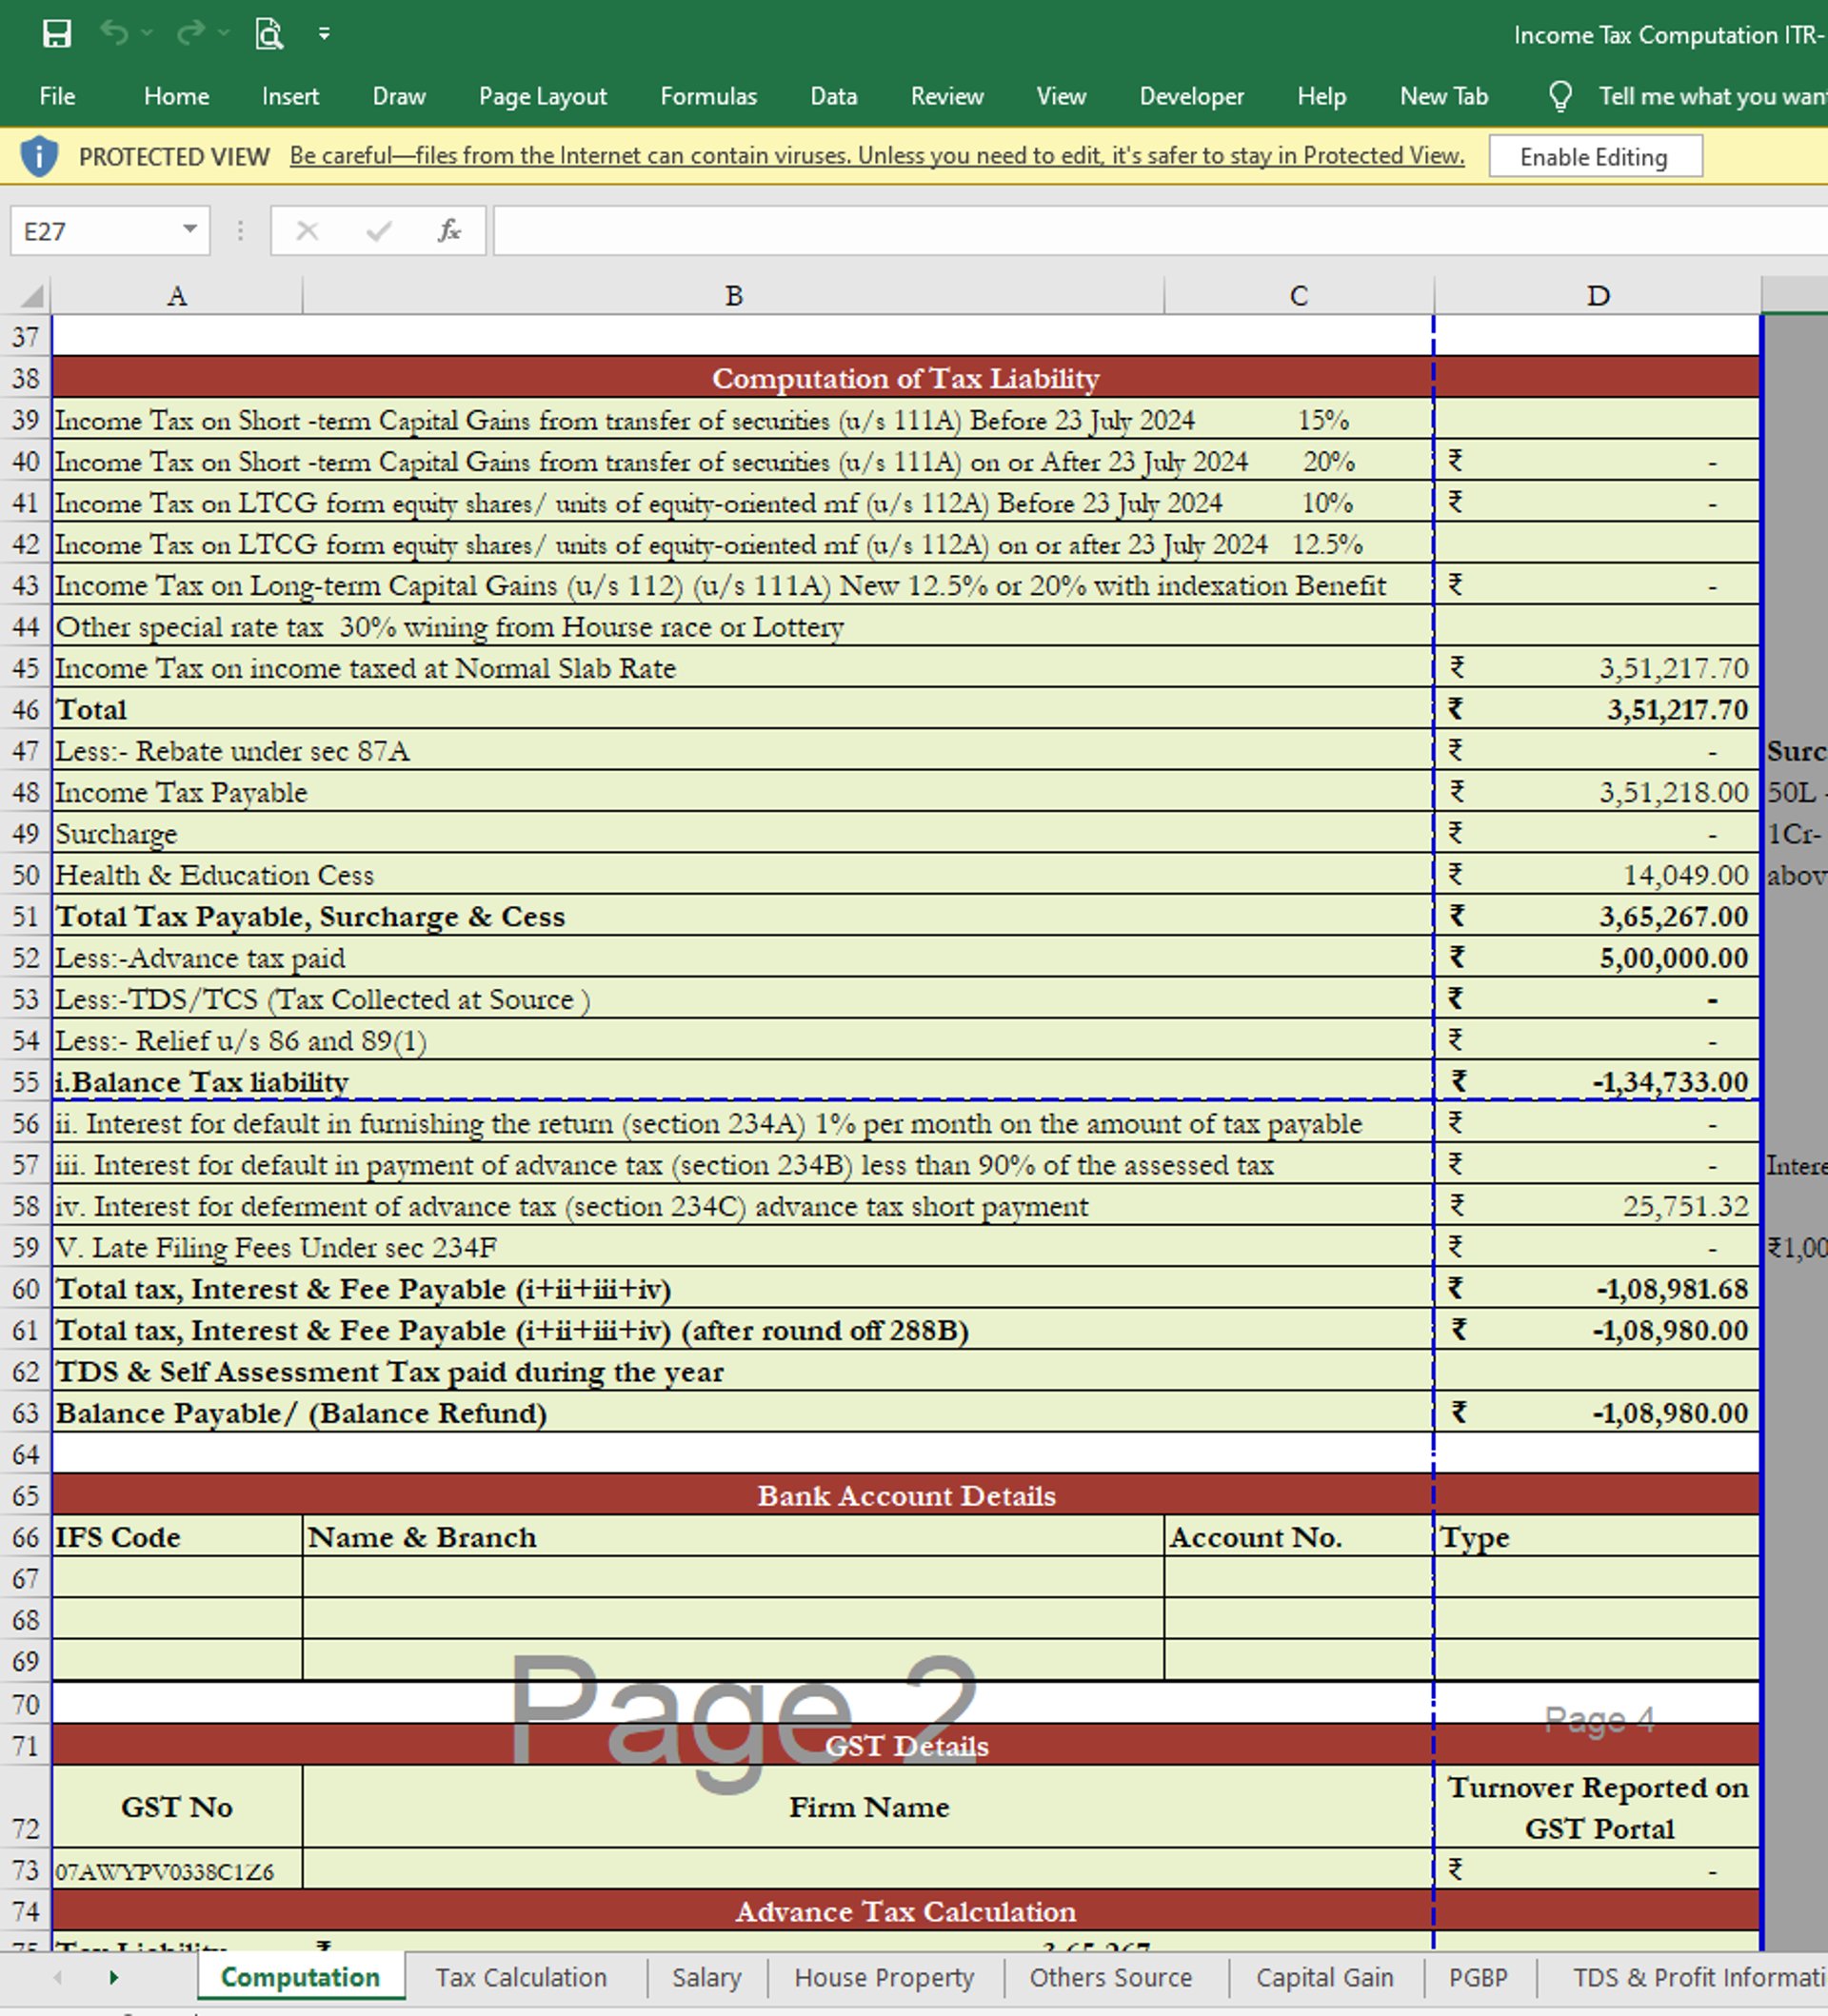The image size is (1828, 2016).
Task: Open the Name Box dropdown arrow
Action: (x=189, y=230)
